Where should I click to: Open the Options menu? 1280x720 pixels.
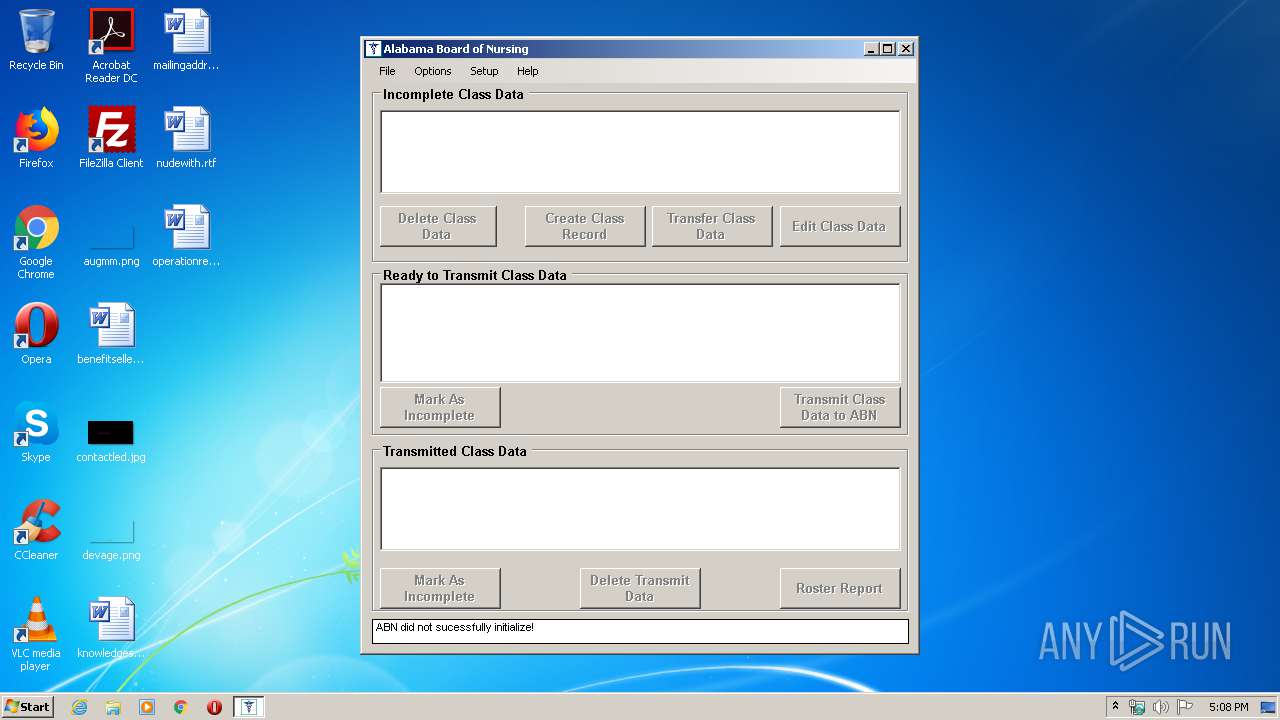point(433,71)
